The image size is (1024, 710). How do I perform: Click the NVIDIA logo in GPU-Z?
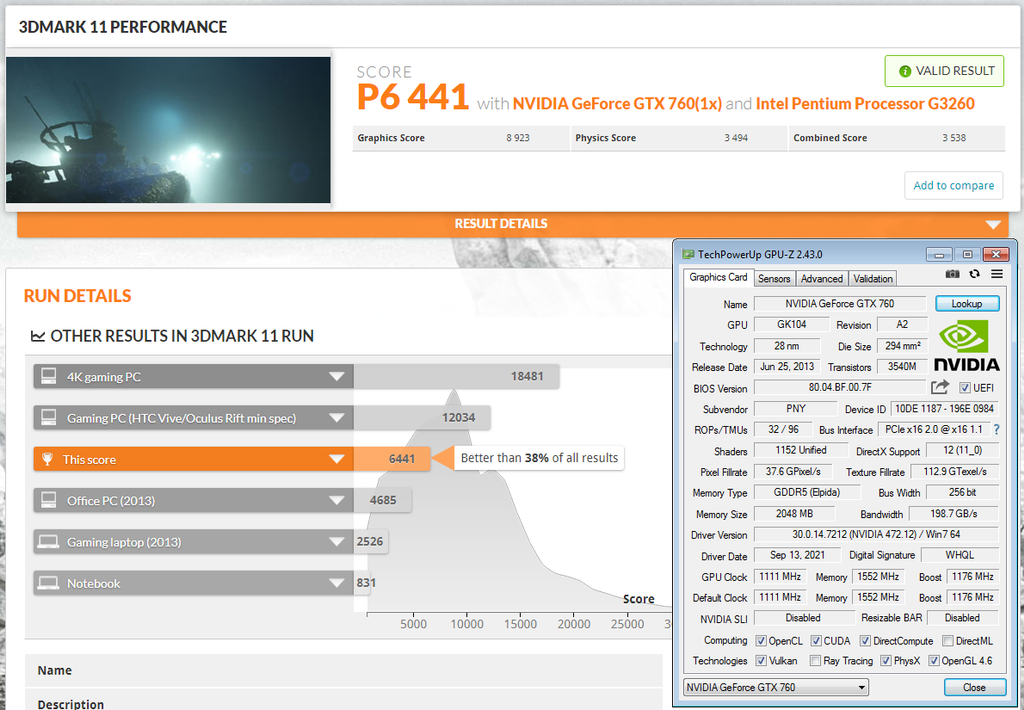(967, 346)
